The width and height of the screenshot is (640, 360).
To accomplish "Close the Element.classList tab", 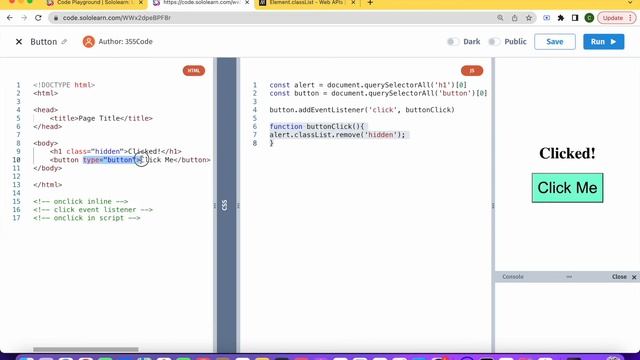I will (x=353, y=3).
